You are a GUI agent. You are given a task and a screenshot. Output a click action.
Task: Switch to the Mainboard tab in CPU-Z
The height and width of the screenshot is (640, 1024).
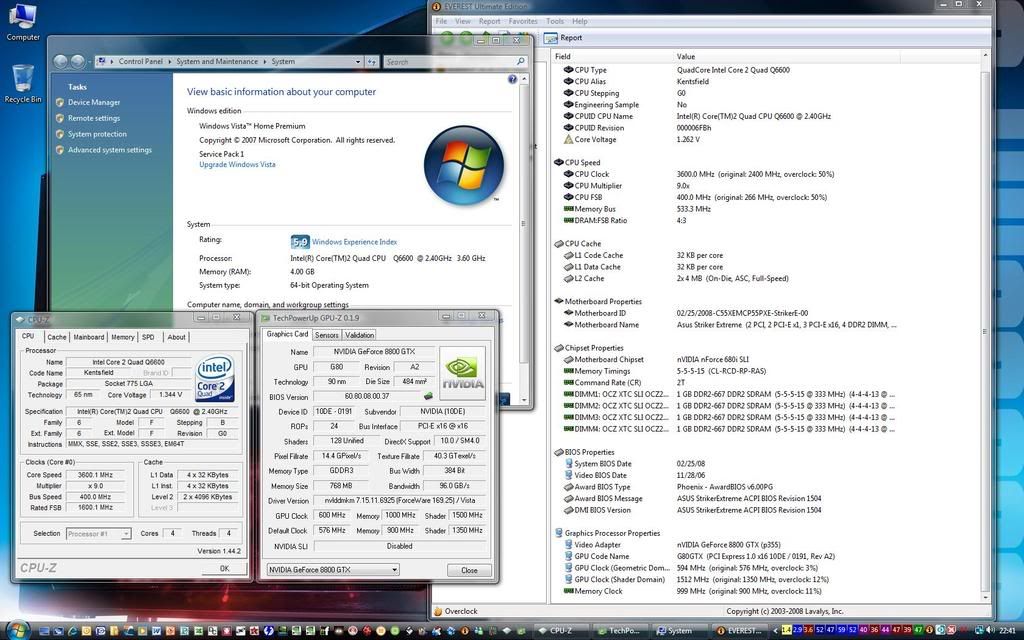click(x=88, y=337)
